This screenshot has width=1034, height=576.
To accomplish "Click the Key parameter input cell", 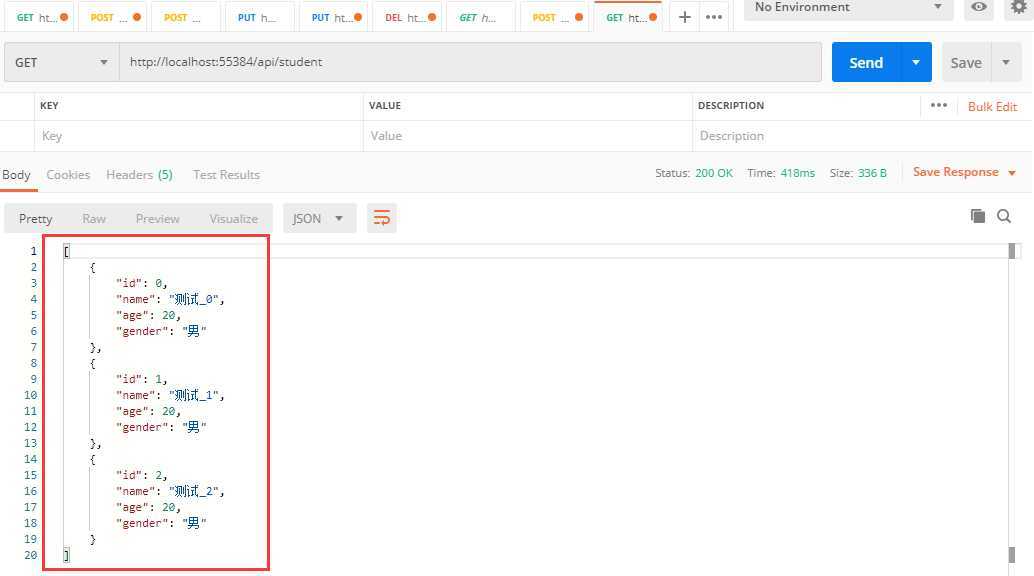I will [198, 136].
